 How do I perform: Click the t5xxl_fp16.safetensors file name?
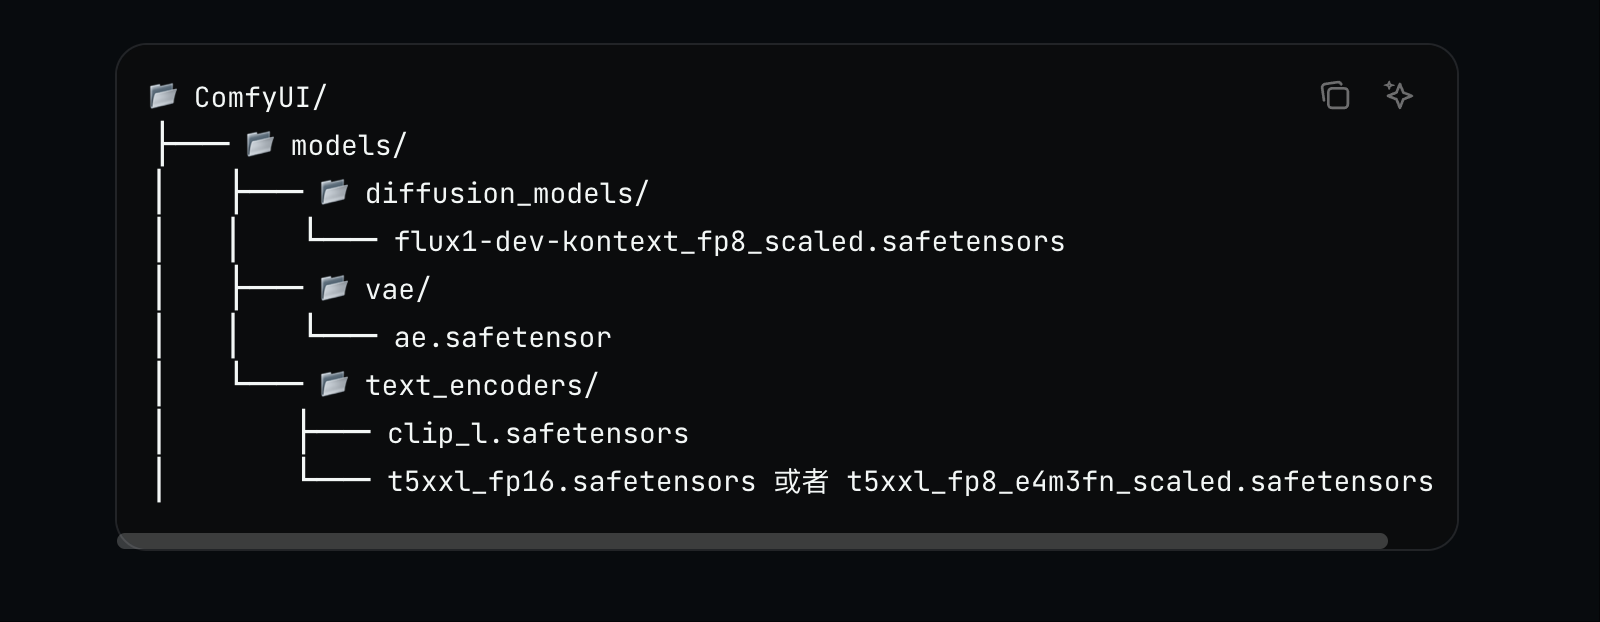[x=571, y=482]
